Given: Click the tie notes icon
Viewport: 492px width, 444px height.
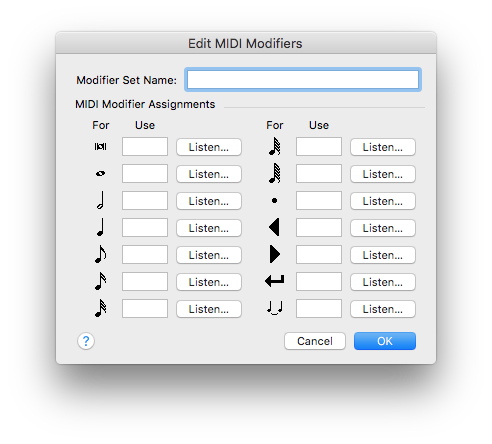Looking at the screenshot, I should [x=275, y=308].
